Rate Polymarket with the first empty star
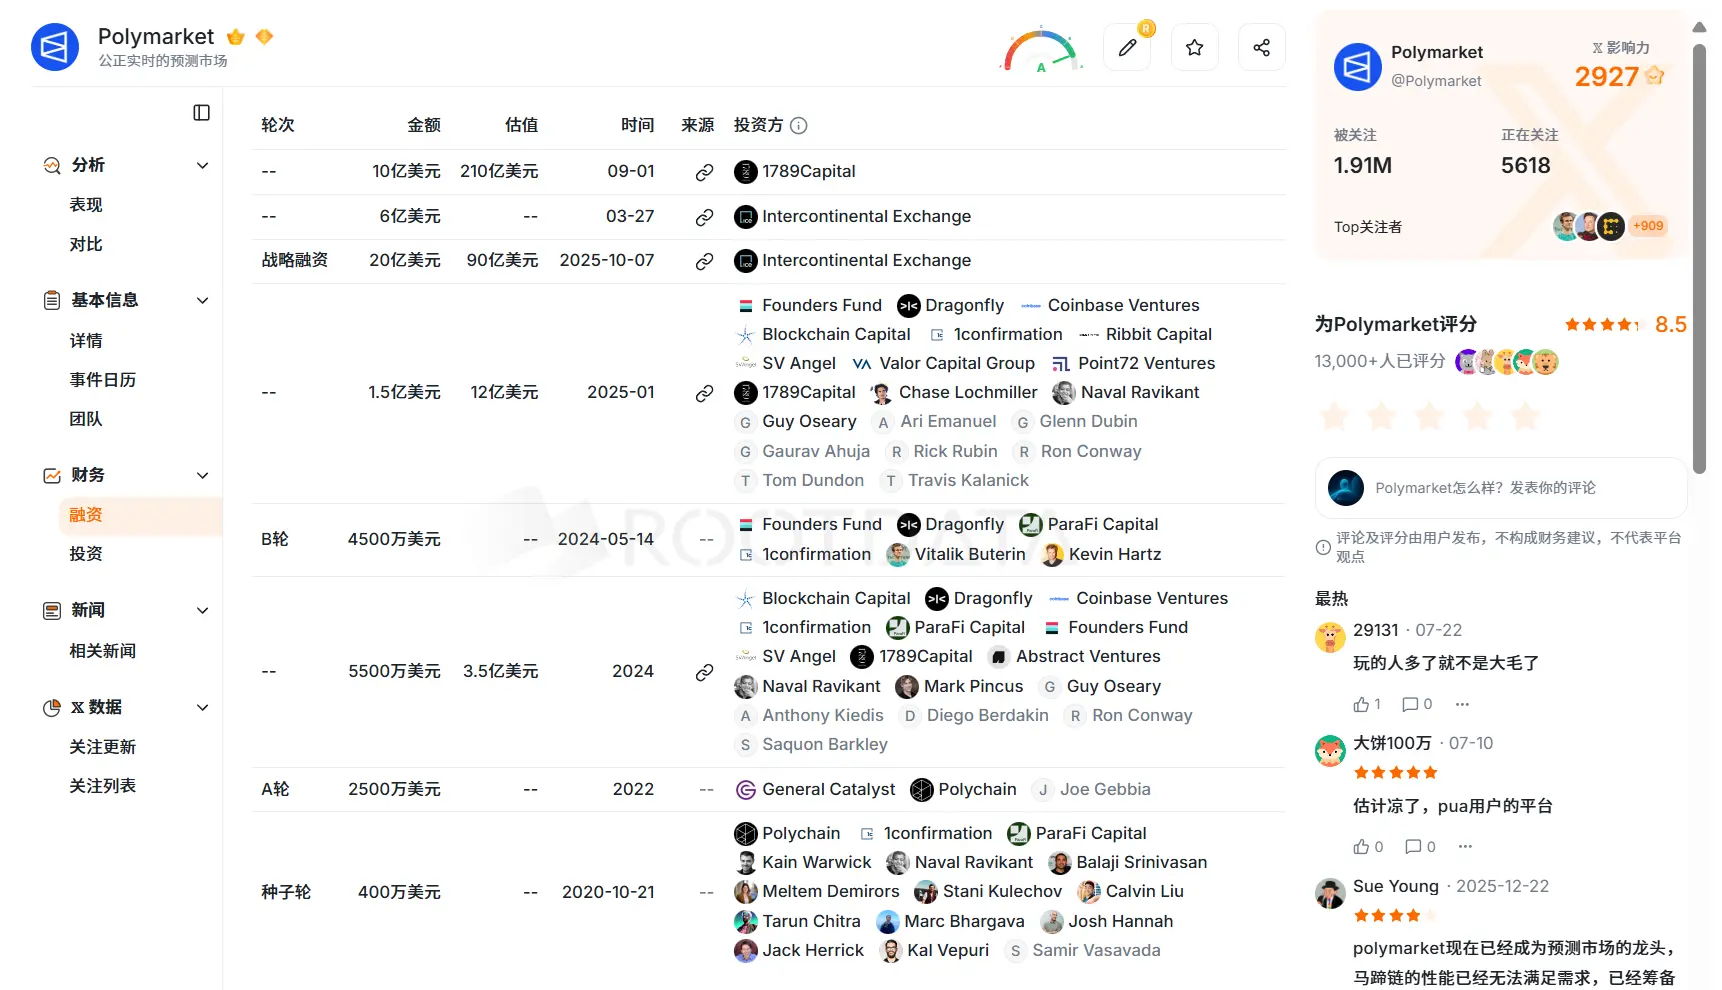This screenshot has height=990, width=1722. pyautogui.click(x=1334, y=416)
